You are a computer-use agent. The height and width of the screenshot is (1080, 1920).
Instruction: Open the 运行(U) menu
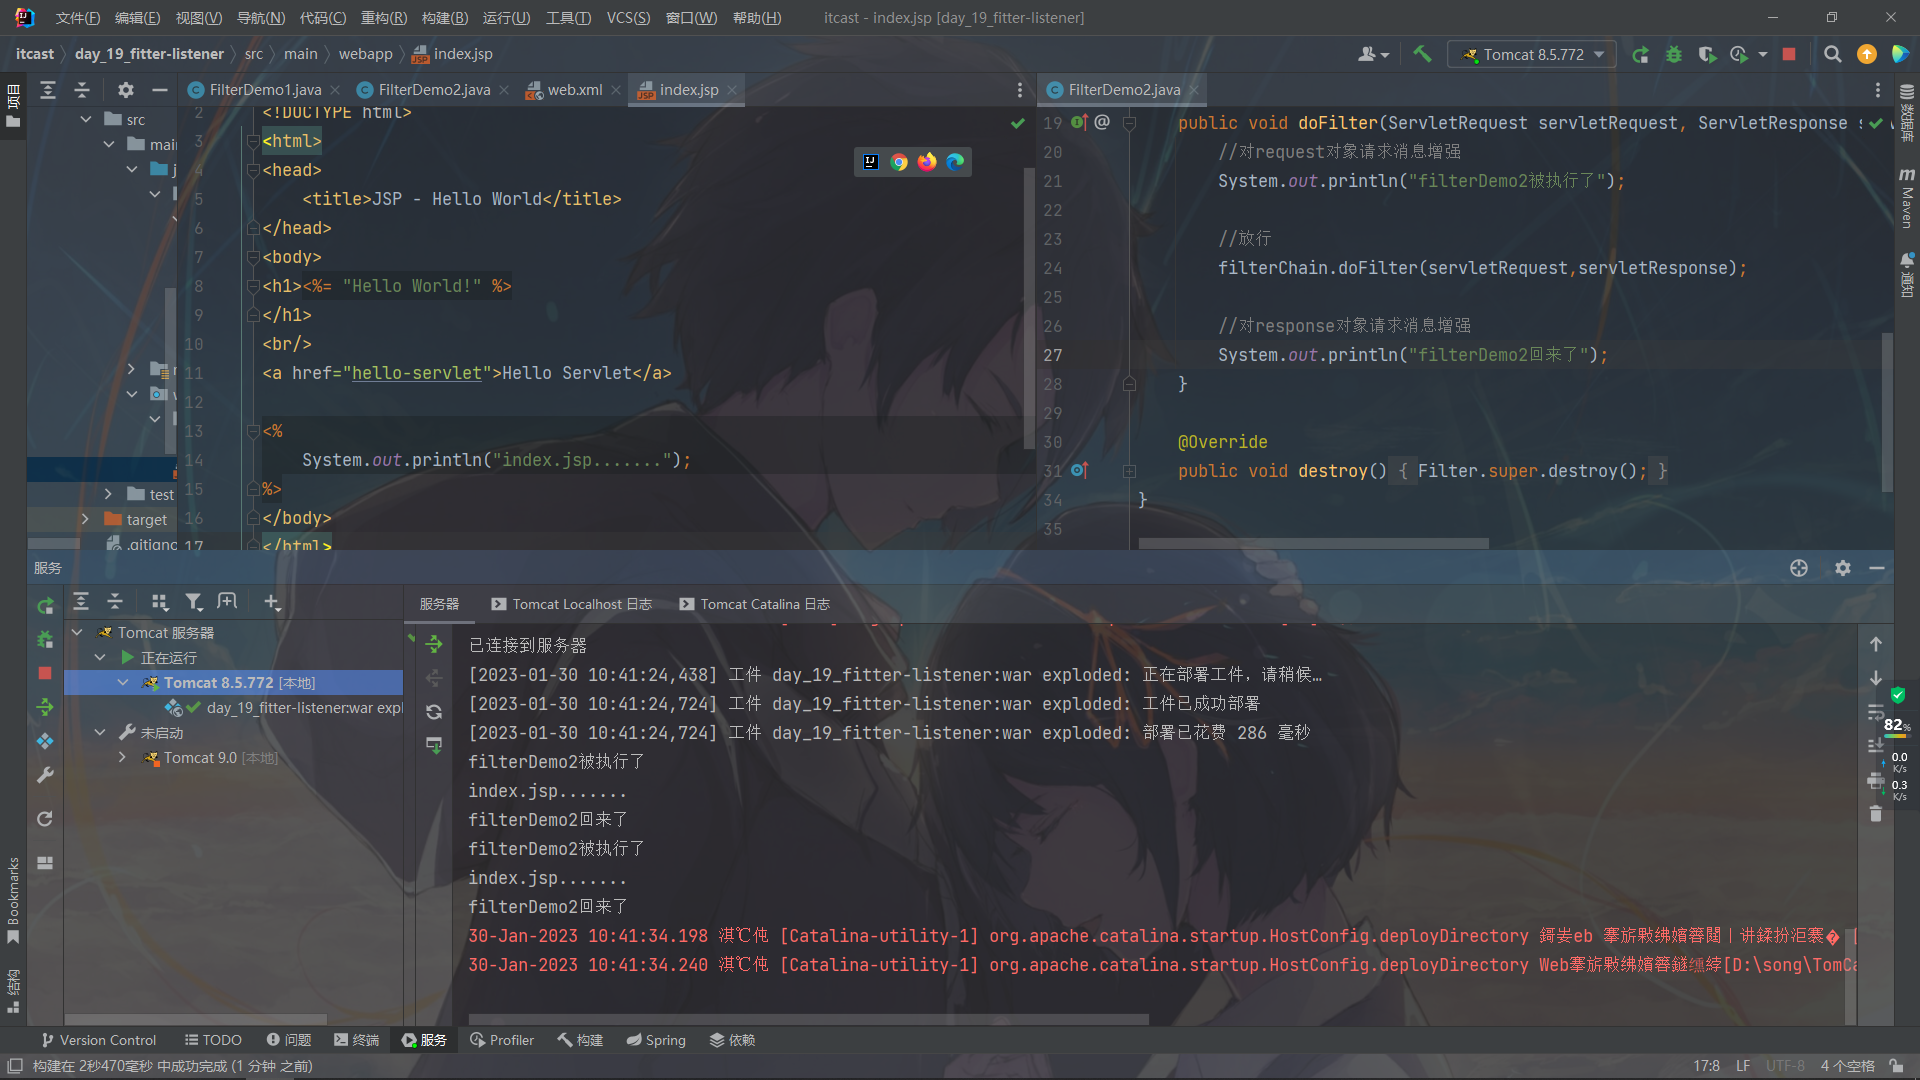click(506, 18)
